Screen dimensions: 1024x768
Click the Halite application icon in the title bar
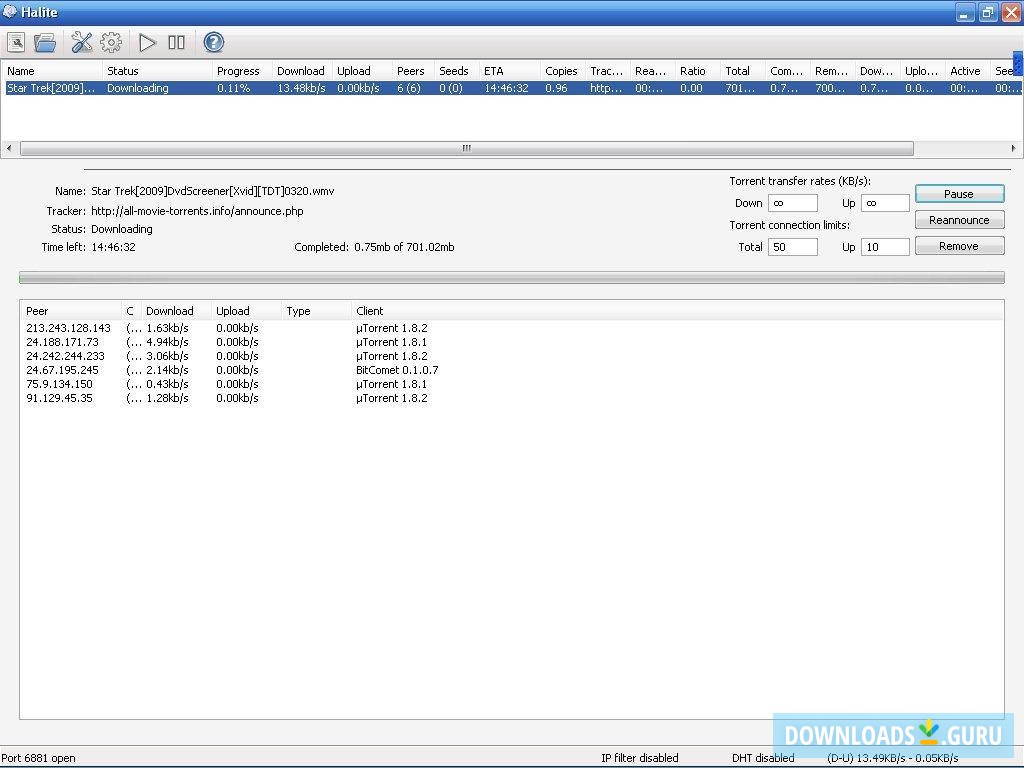9,12
